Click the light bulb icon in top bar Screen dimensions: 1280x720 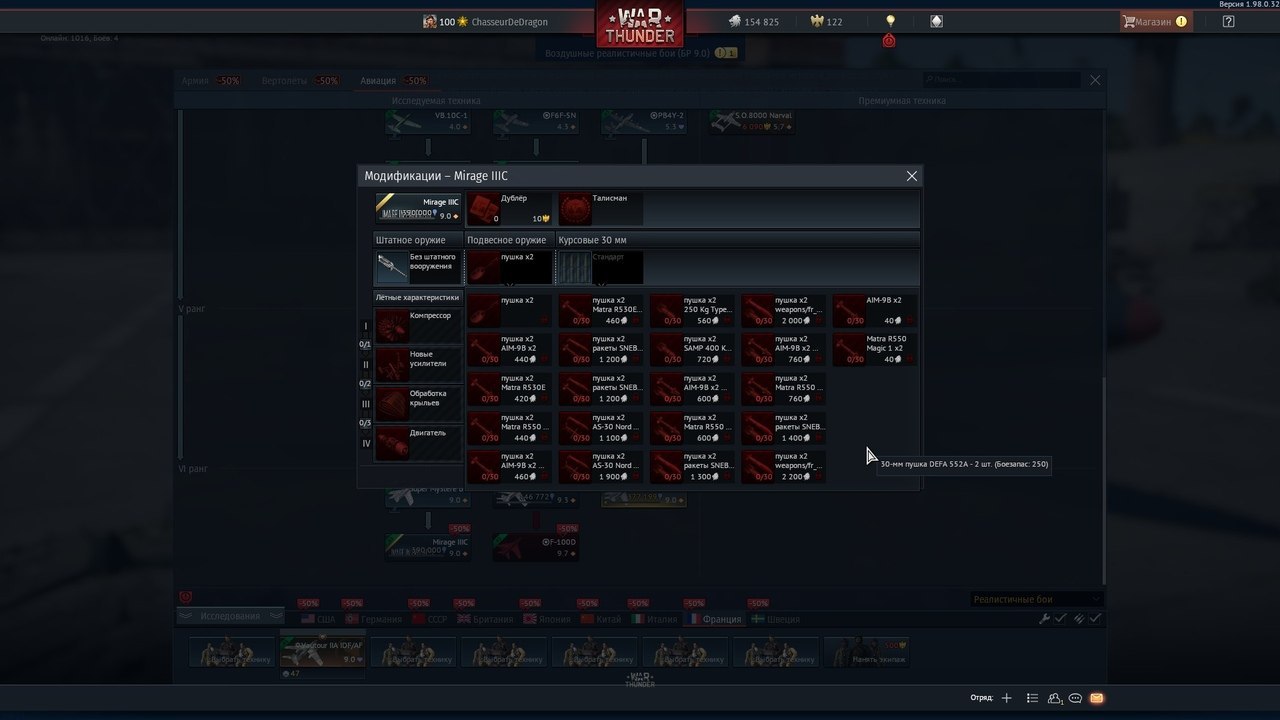click(x=890, y=21)
